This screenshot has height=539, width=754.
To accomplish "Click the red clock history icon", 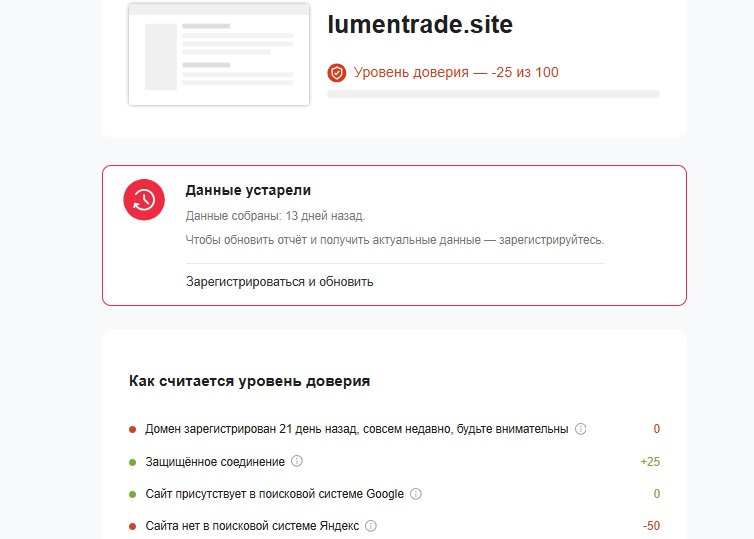I will pos(144,200).
